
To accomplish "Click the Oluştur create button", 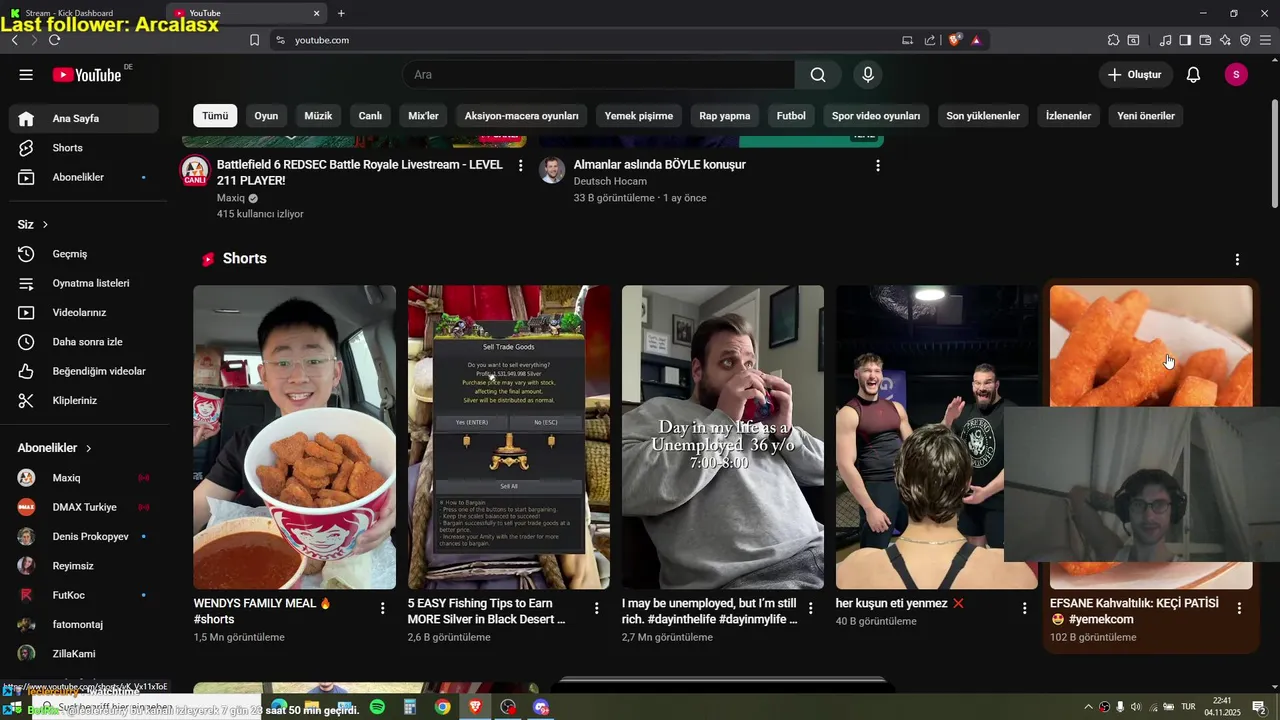I will click(x=1135, y=75).
